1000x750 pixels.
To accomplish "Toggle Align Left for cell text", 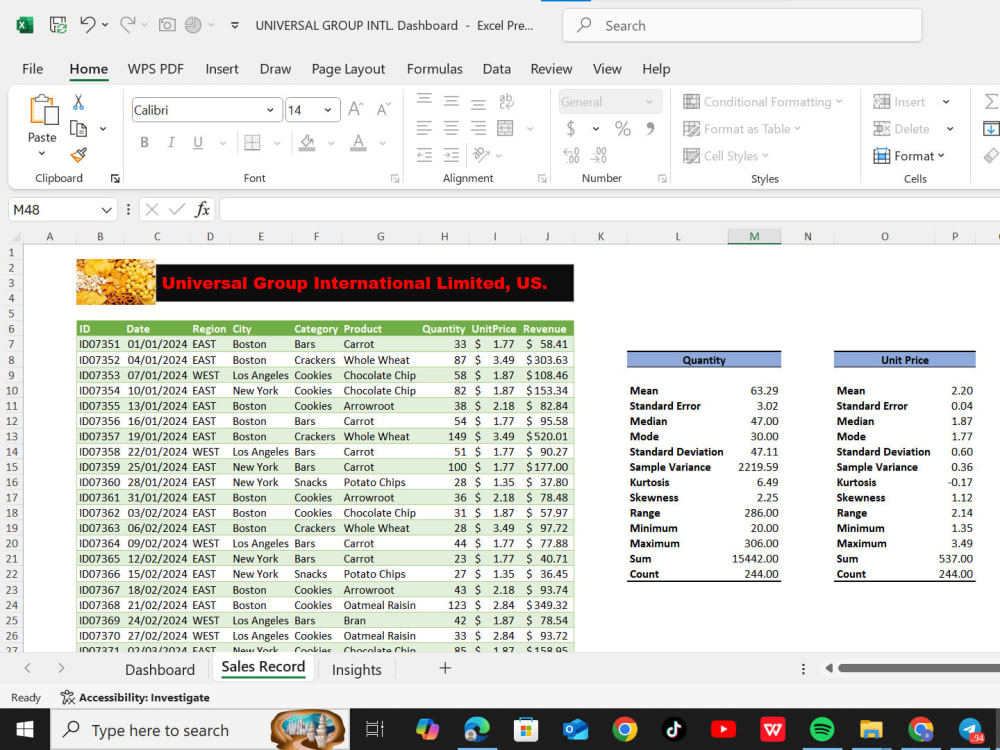I will click(424, 128).
